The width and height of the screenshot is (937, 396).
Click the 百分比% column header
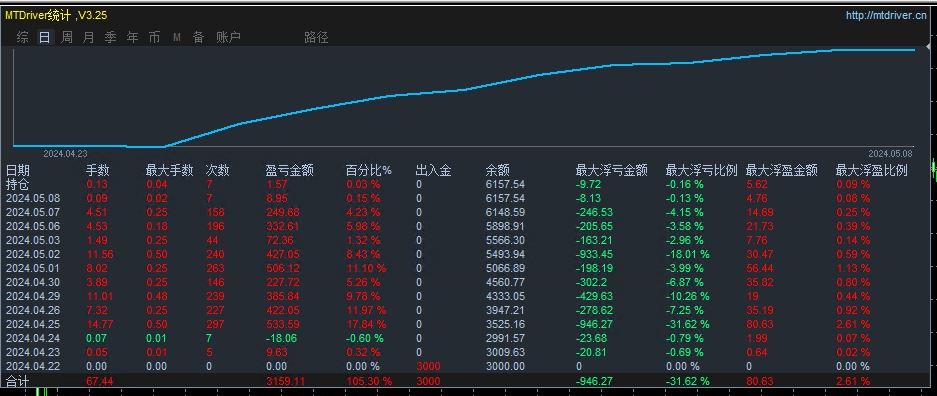click(x=369, y=171)
